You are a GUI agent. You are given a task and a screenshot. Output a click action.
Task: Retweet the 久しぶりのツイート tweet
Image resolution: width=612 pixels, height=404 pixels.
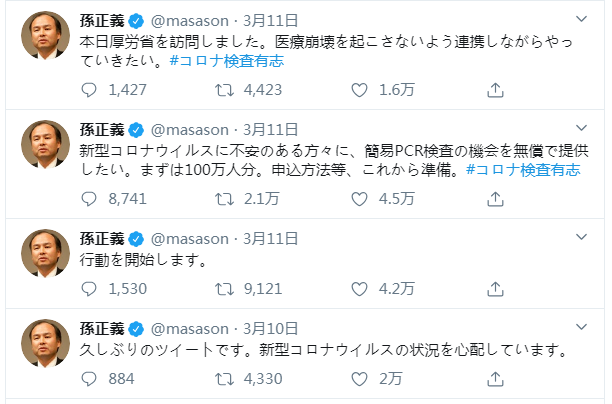click(226, 380)
